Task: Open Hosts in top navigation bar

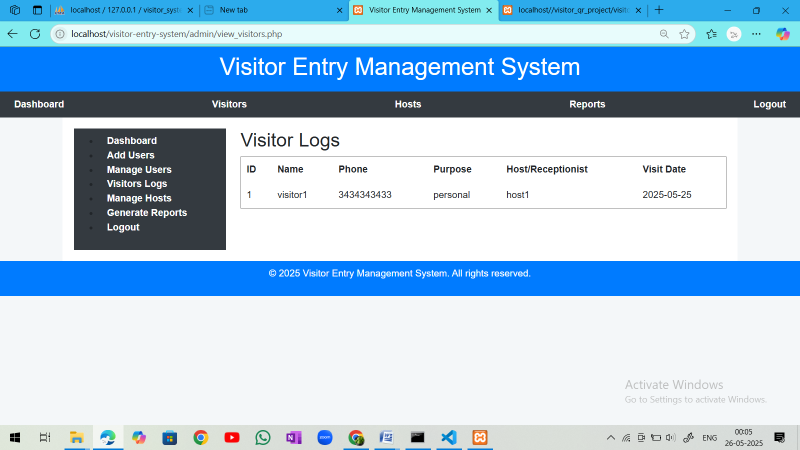Action: coord(408,104)
